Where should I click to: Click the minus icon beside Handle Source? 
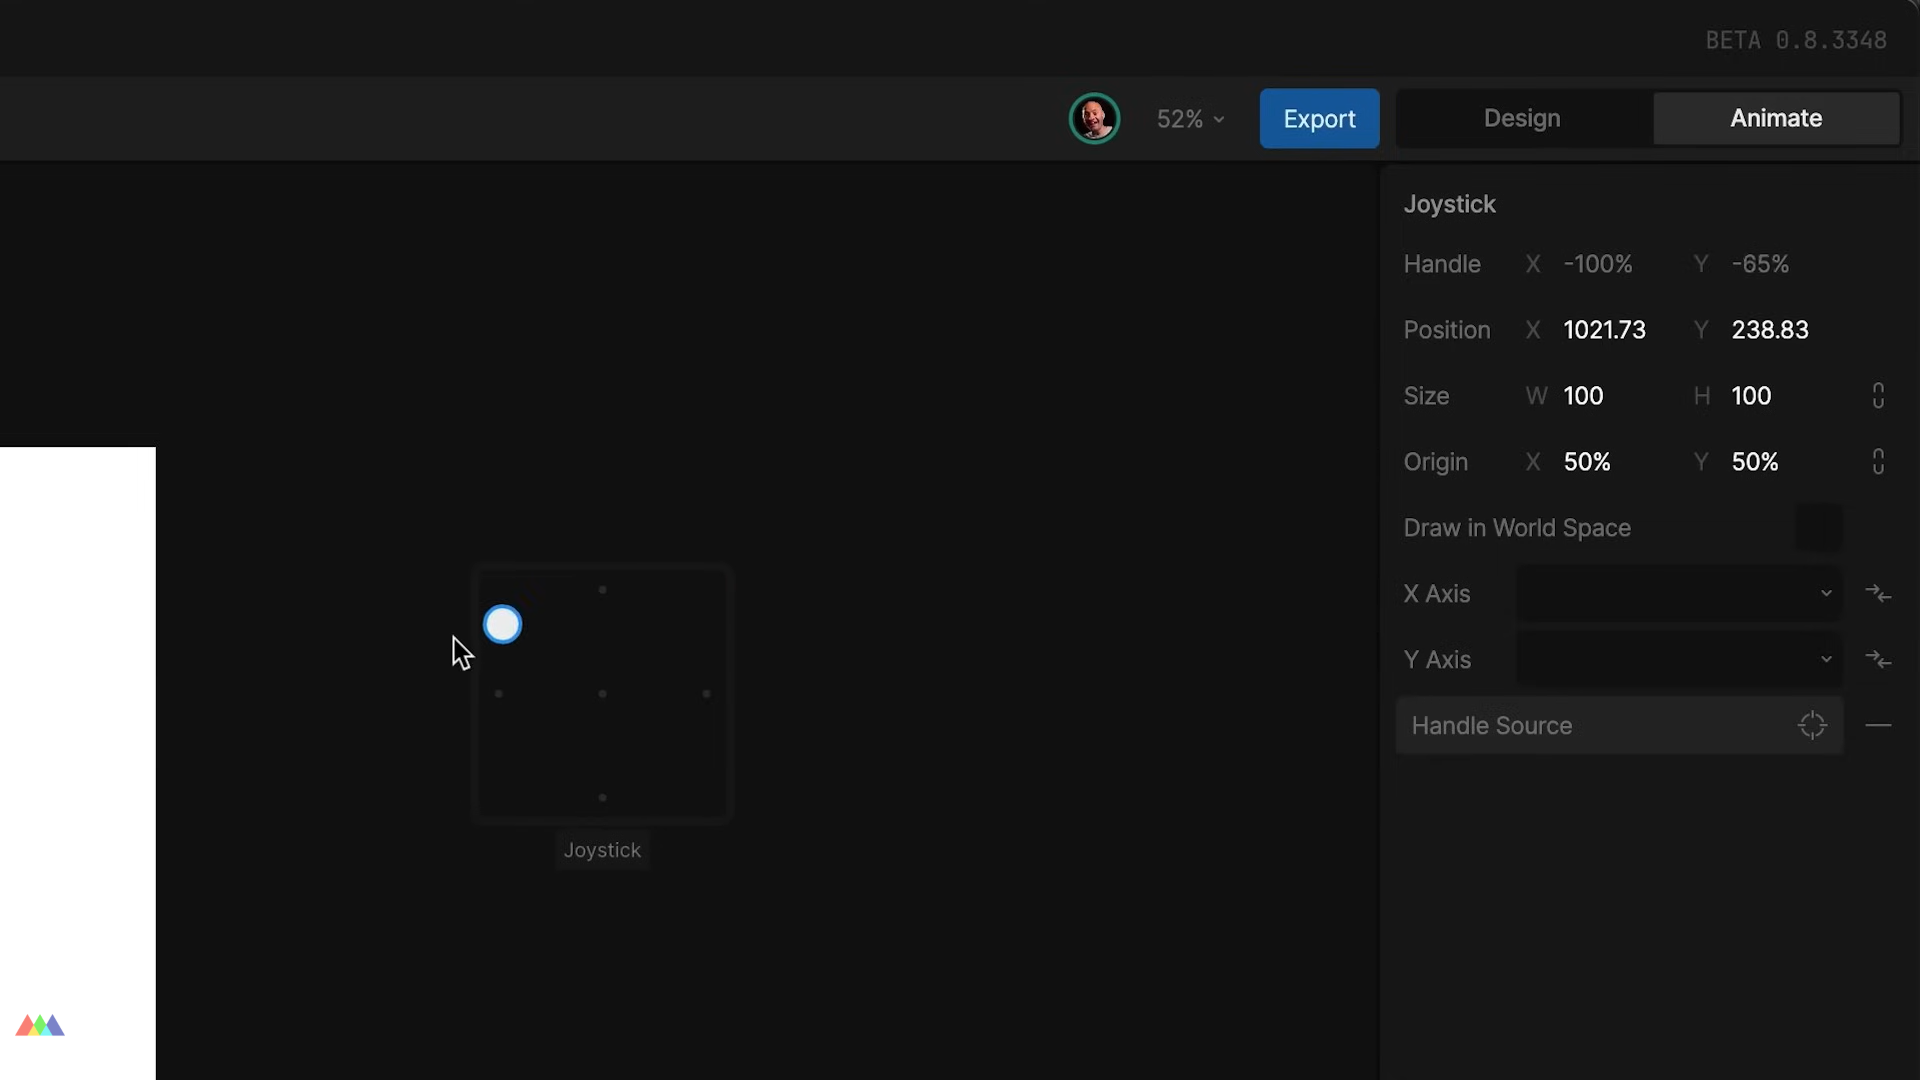coord(1878,726)
